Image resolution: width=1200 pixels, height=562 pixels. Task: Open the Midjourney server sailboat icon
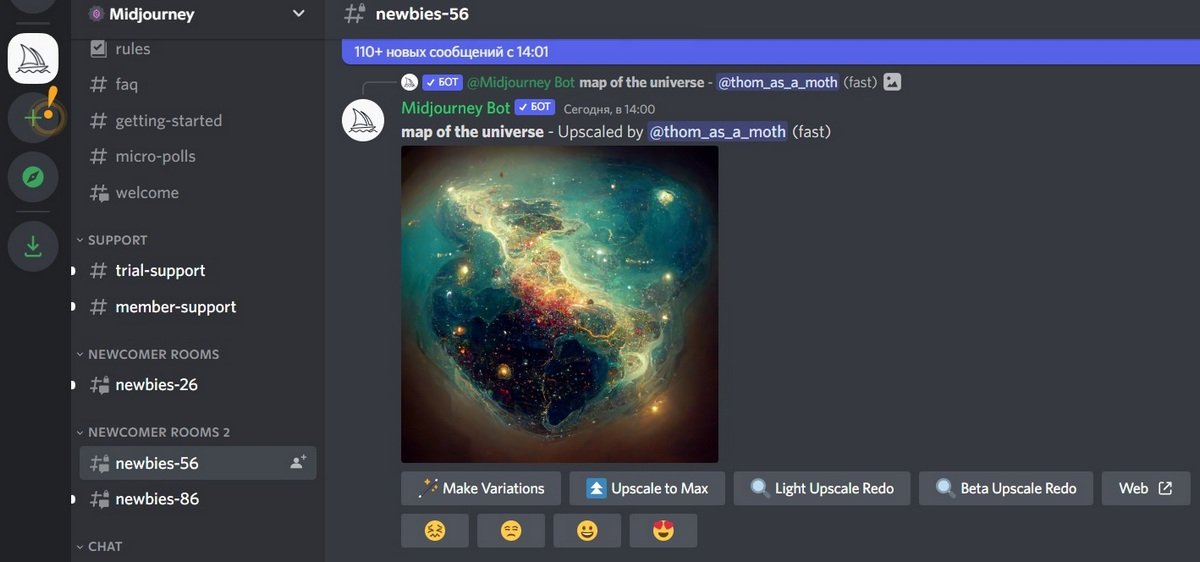pos(33,58)
